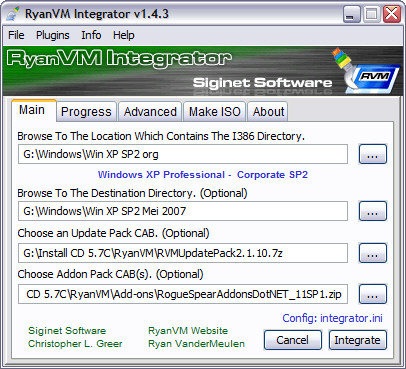Open the Info menu
This screenshot has width=406, height=369.
click(91, 35)
